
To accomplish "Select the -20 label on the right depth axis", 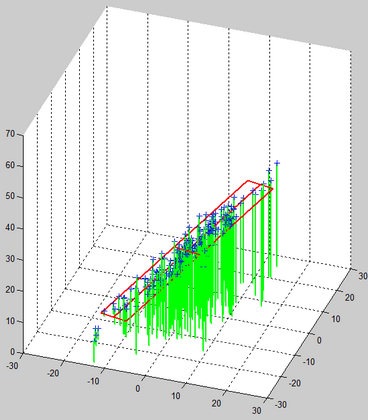I will 294,383.
